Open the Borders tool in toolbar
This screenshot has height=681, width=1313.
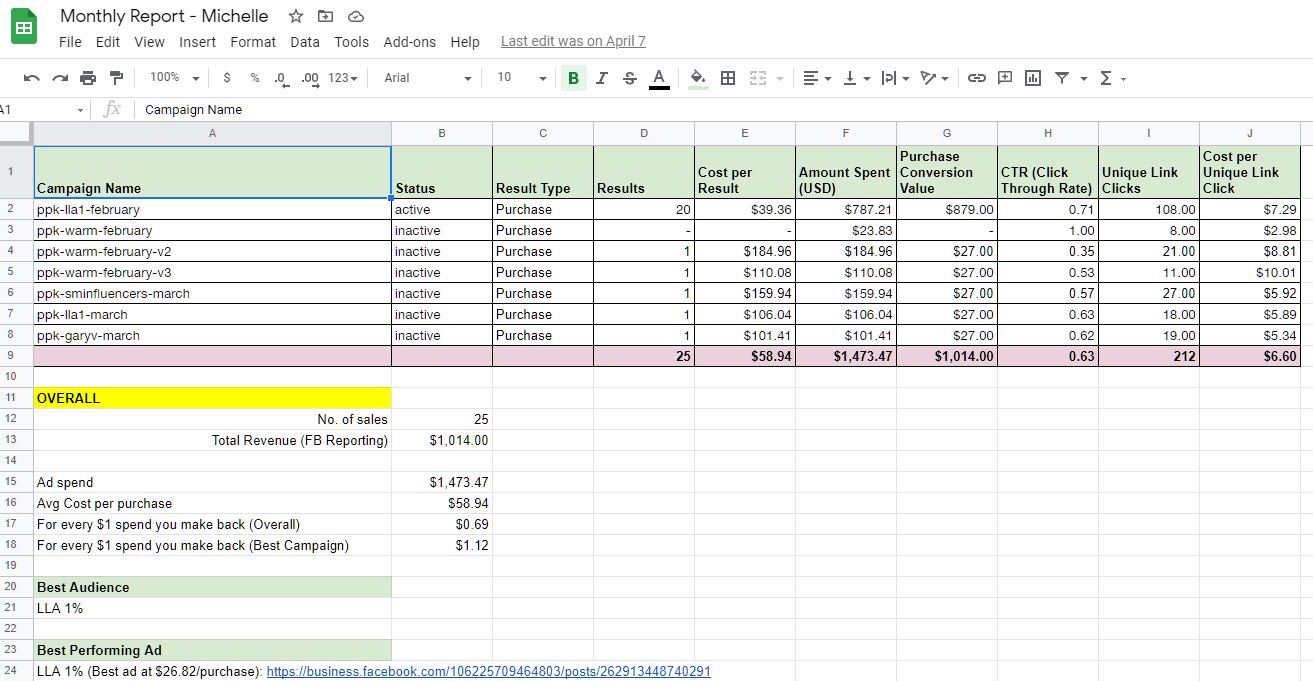click(x=728, y=78)
